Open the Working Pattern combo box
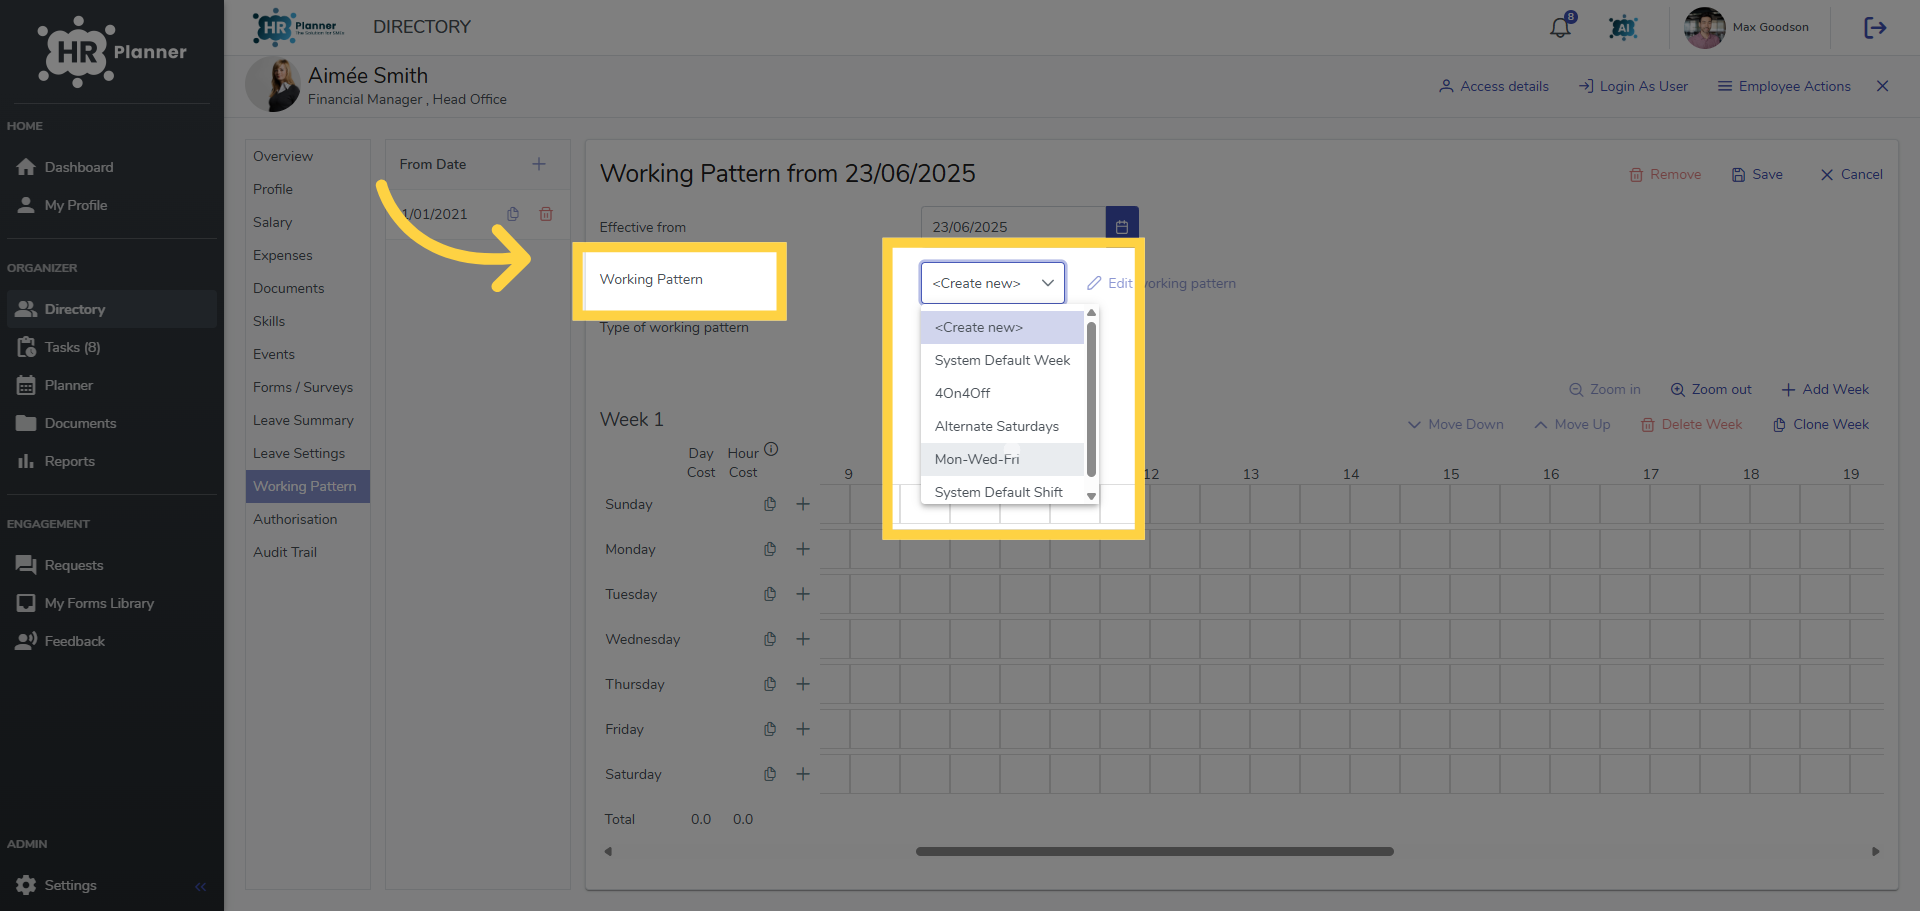The height and width of the screenshot is (911, 1920). pos(993,283)
